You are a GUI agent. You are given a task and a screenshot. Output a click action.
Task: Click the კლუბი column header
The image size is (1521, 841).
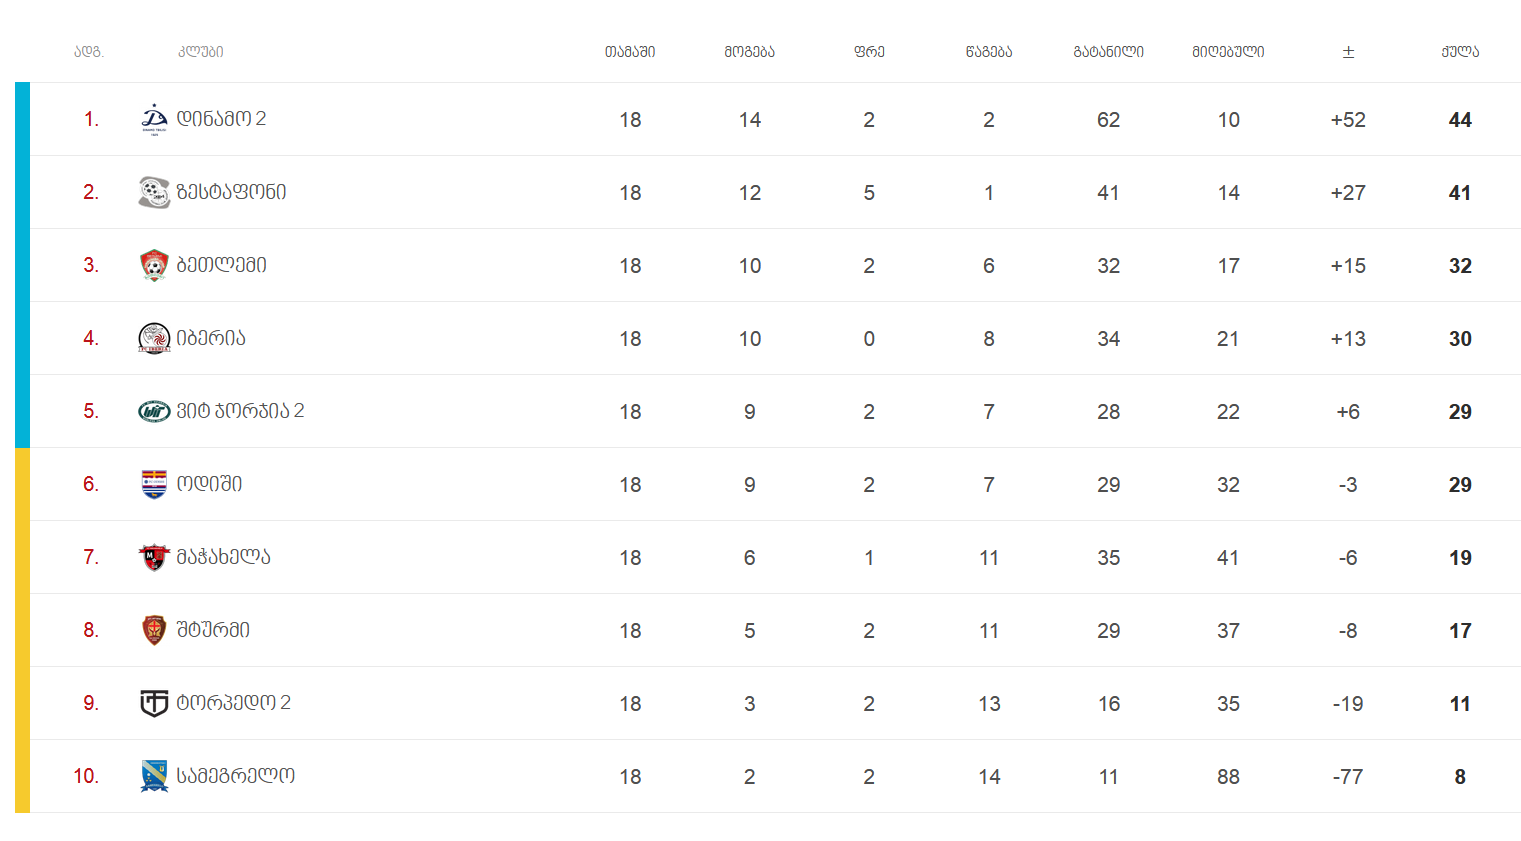[x=200, y=52]
